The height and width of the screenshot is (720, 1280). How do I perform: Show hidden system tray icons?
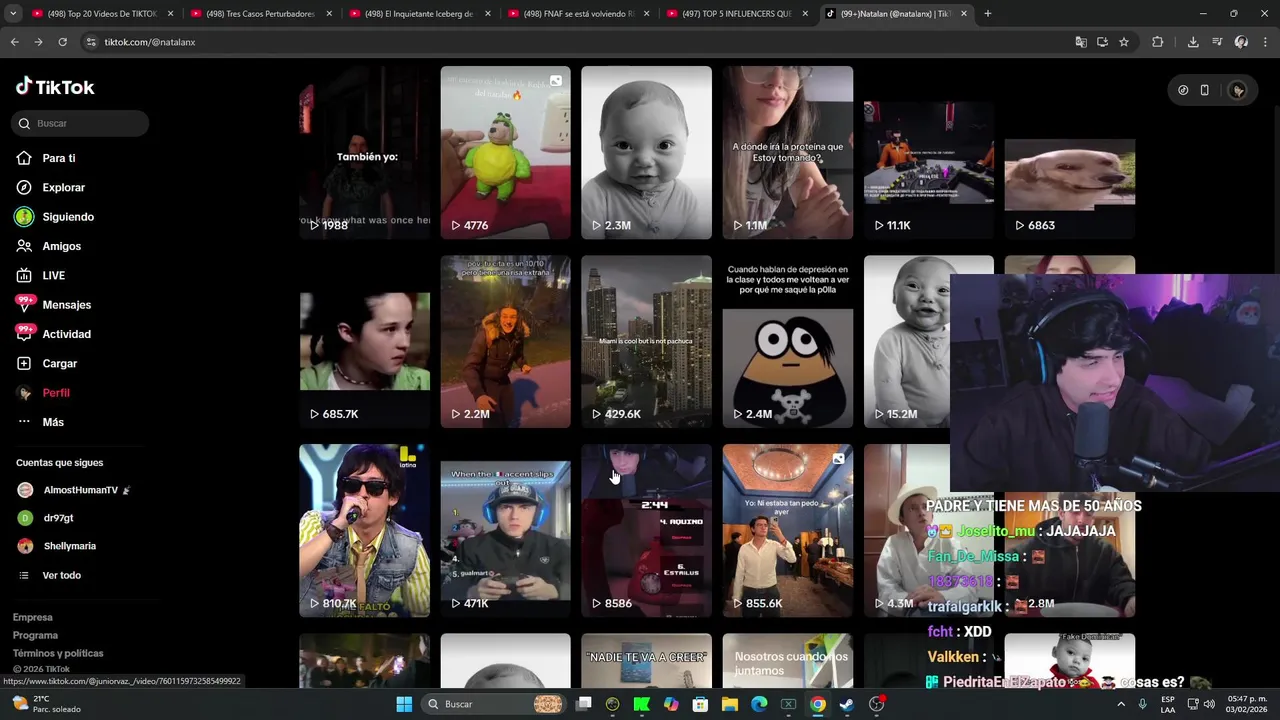click(x=1123, y=704)
